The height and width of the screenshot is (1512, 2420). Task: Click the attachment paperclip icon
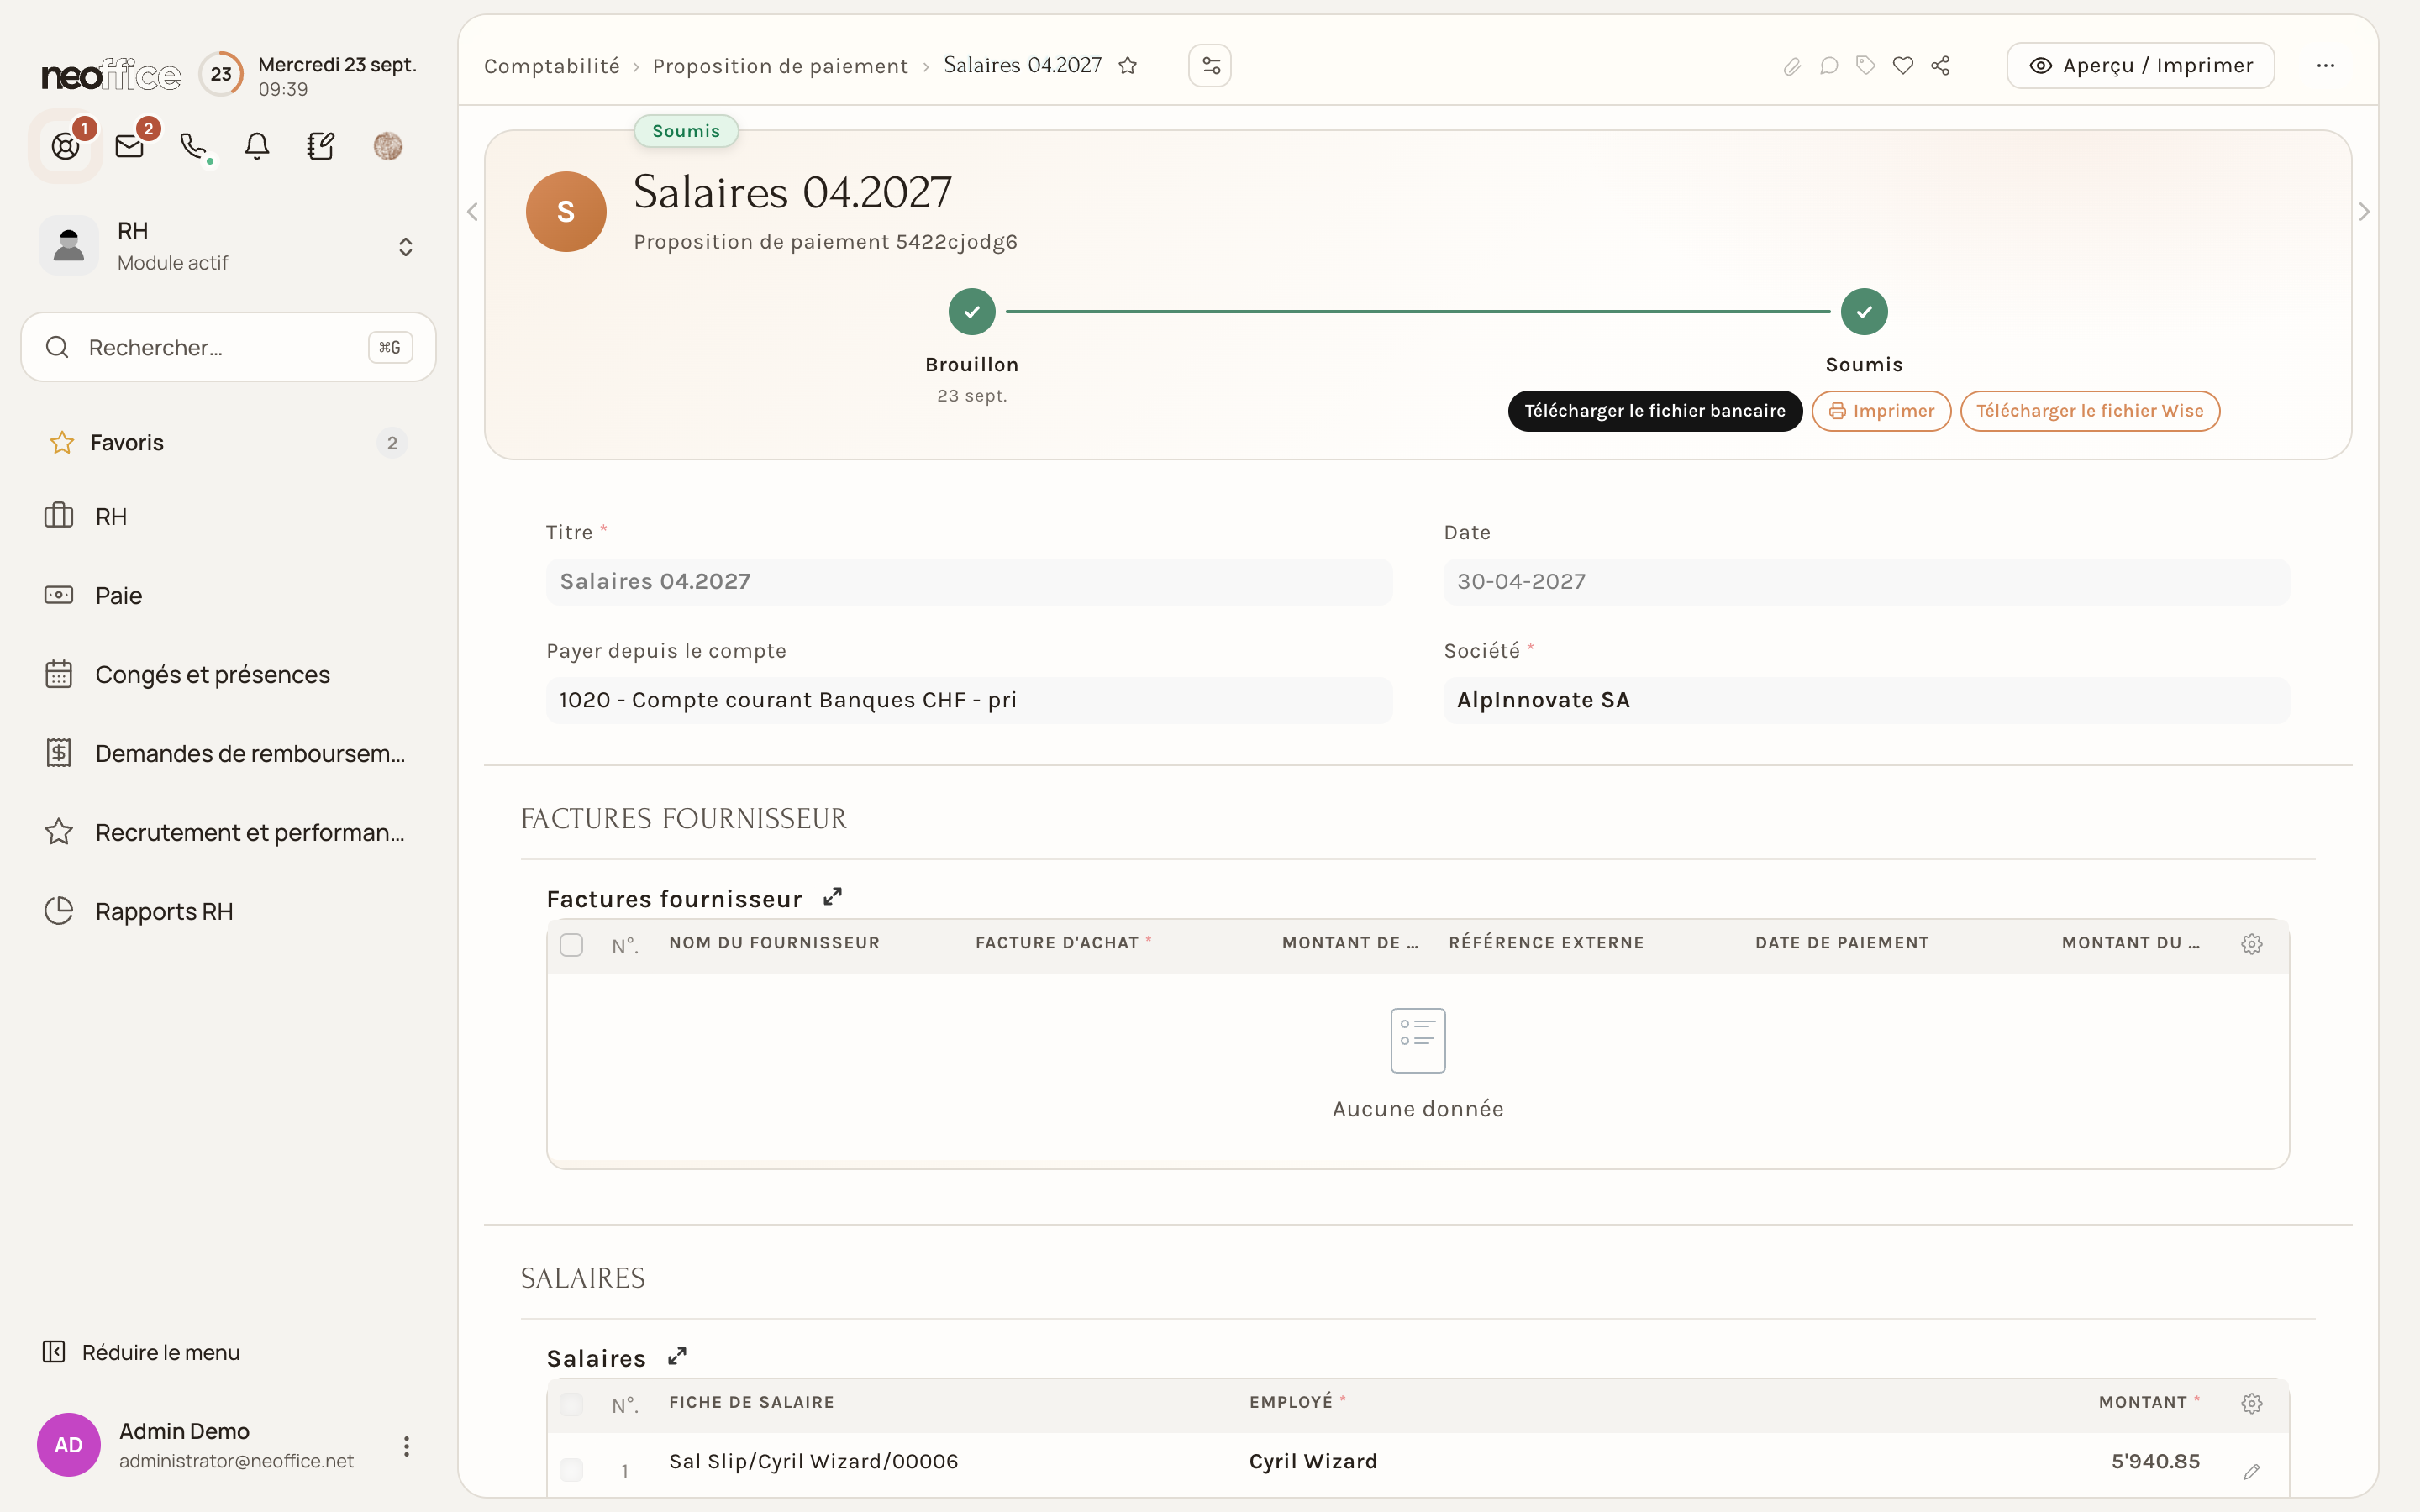pos(1792,66)
